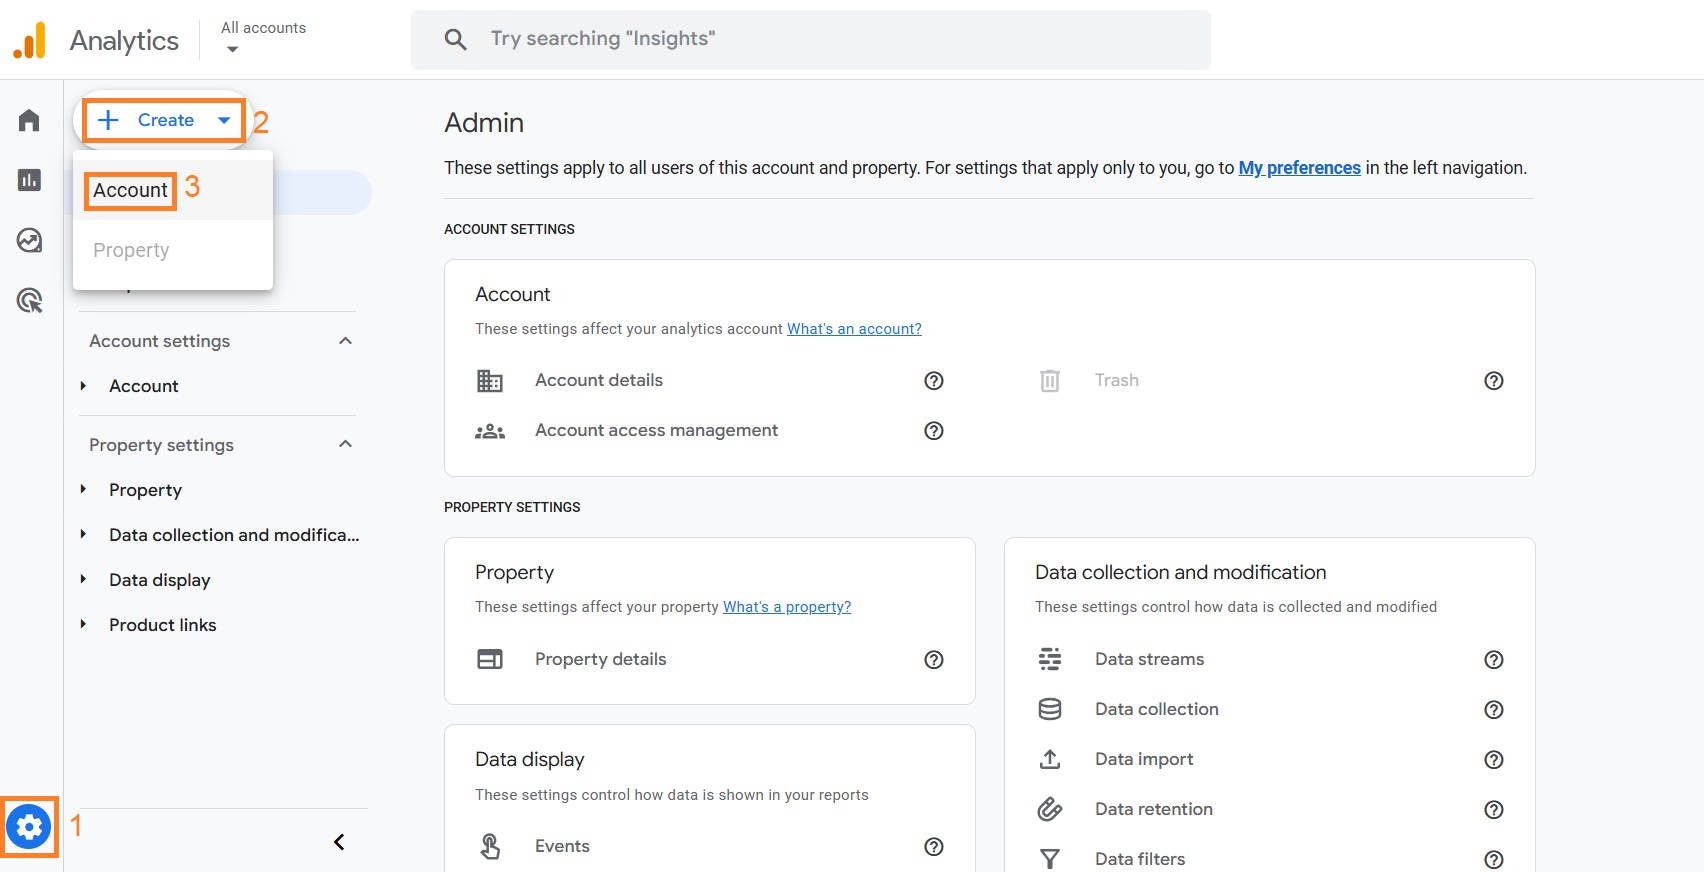Open Data import
This screenshot has width=1704, height=872.
tap(1144, 760)
